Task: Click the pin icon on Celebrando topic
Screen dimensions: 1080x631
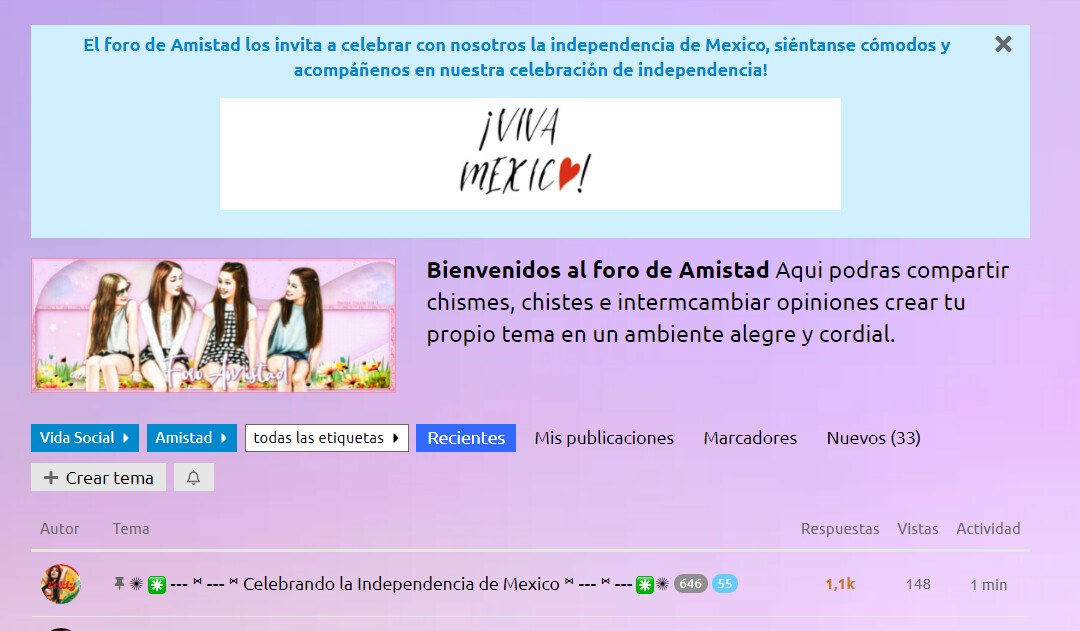Action: tap(119, 583)
